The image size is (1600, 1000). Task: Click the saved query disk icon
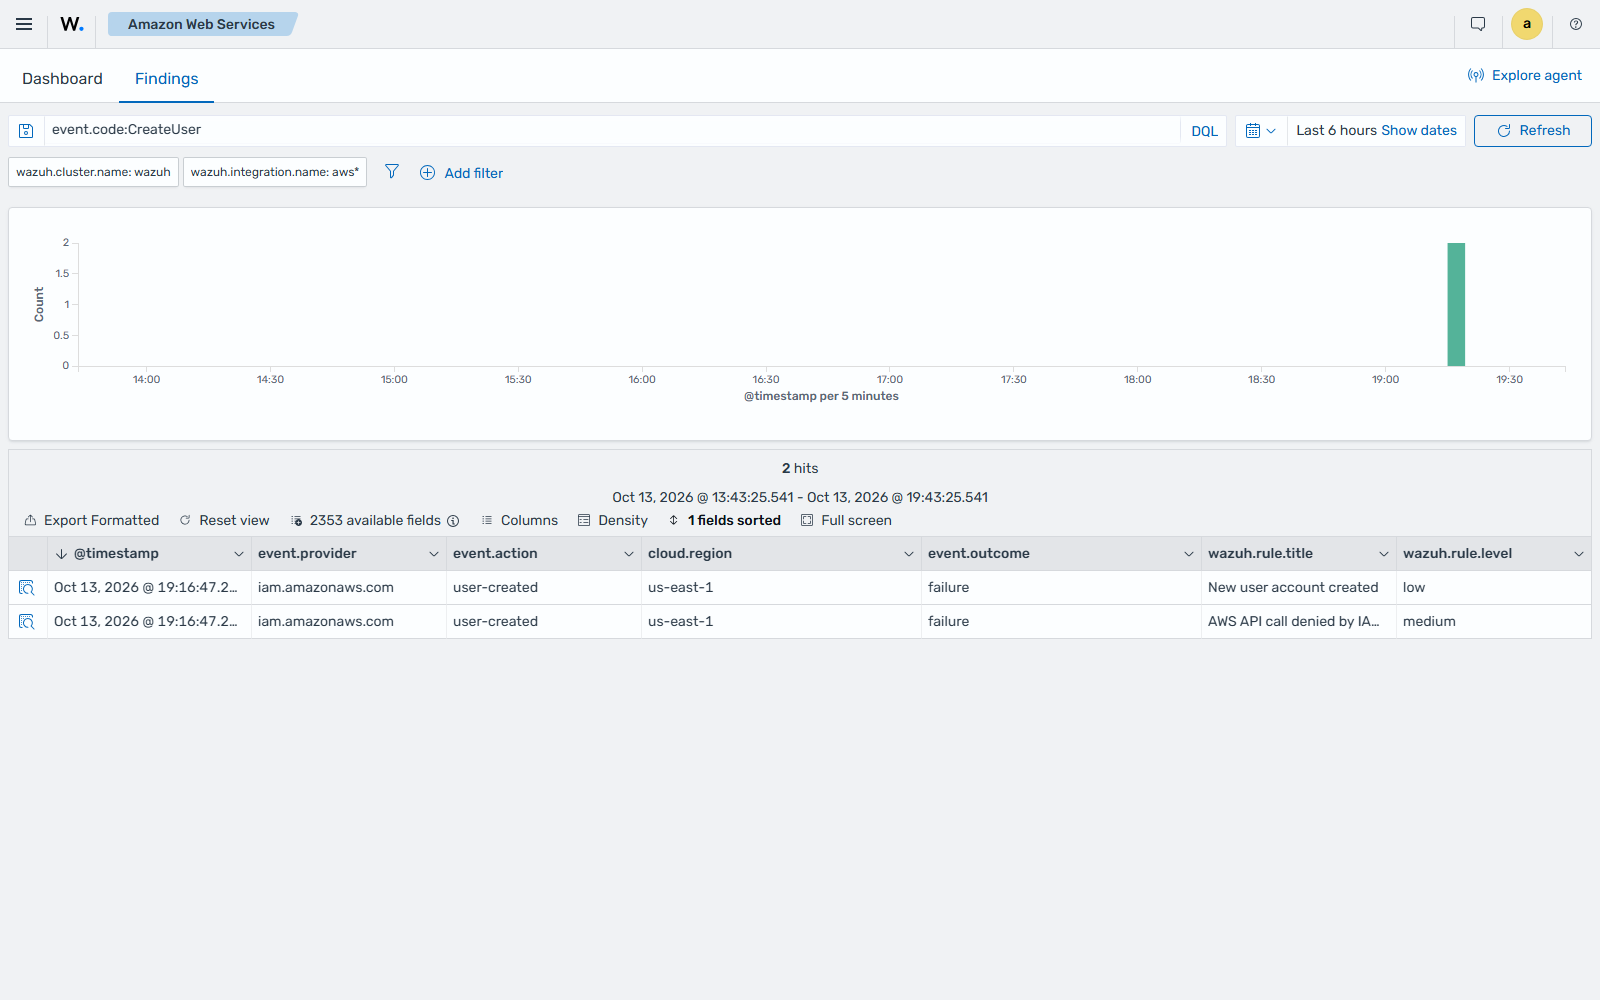(27, 131)
